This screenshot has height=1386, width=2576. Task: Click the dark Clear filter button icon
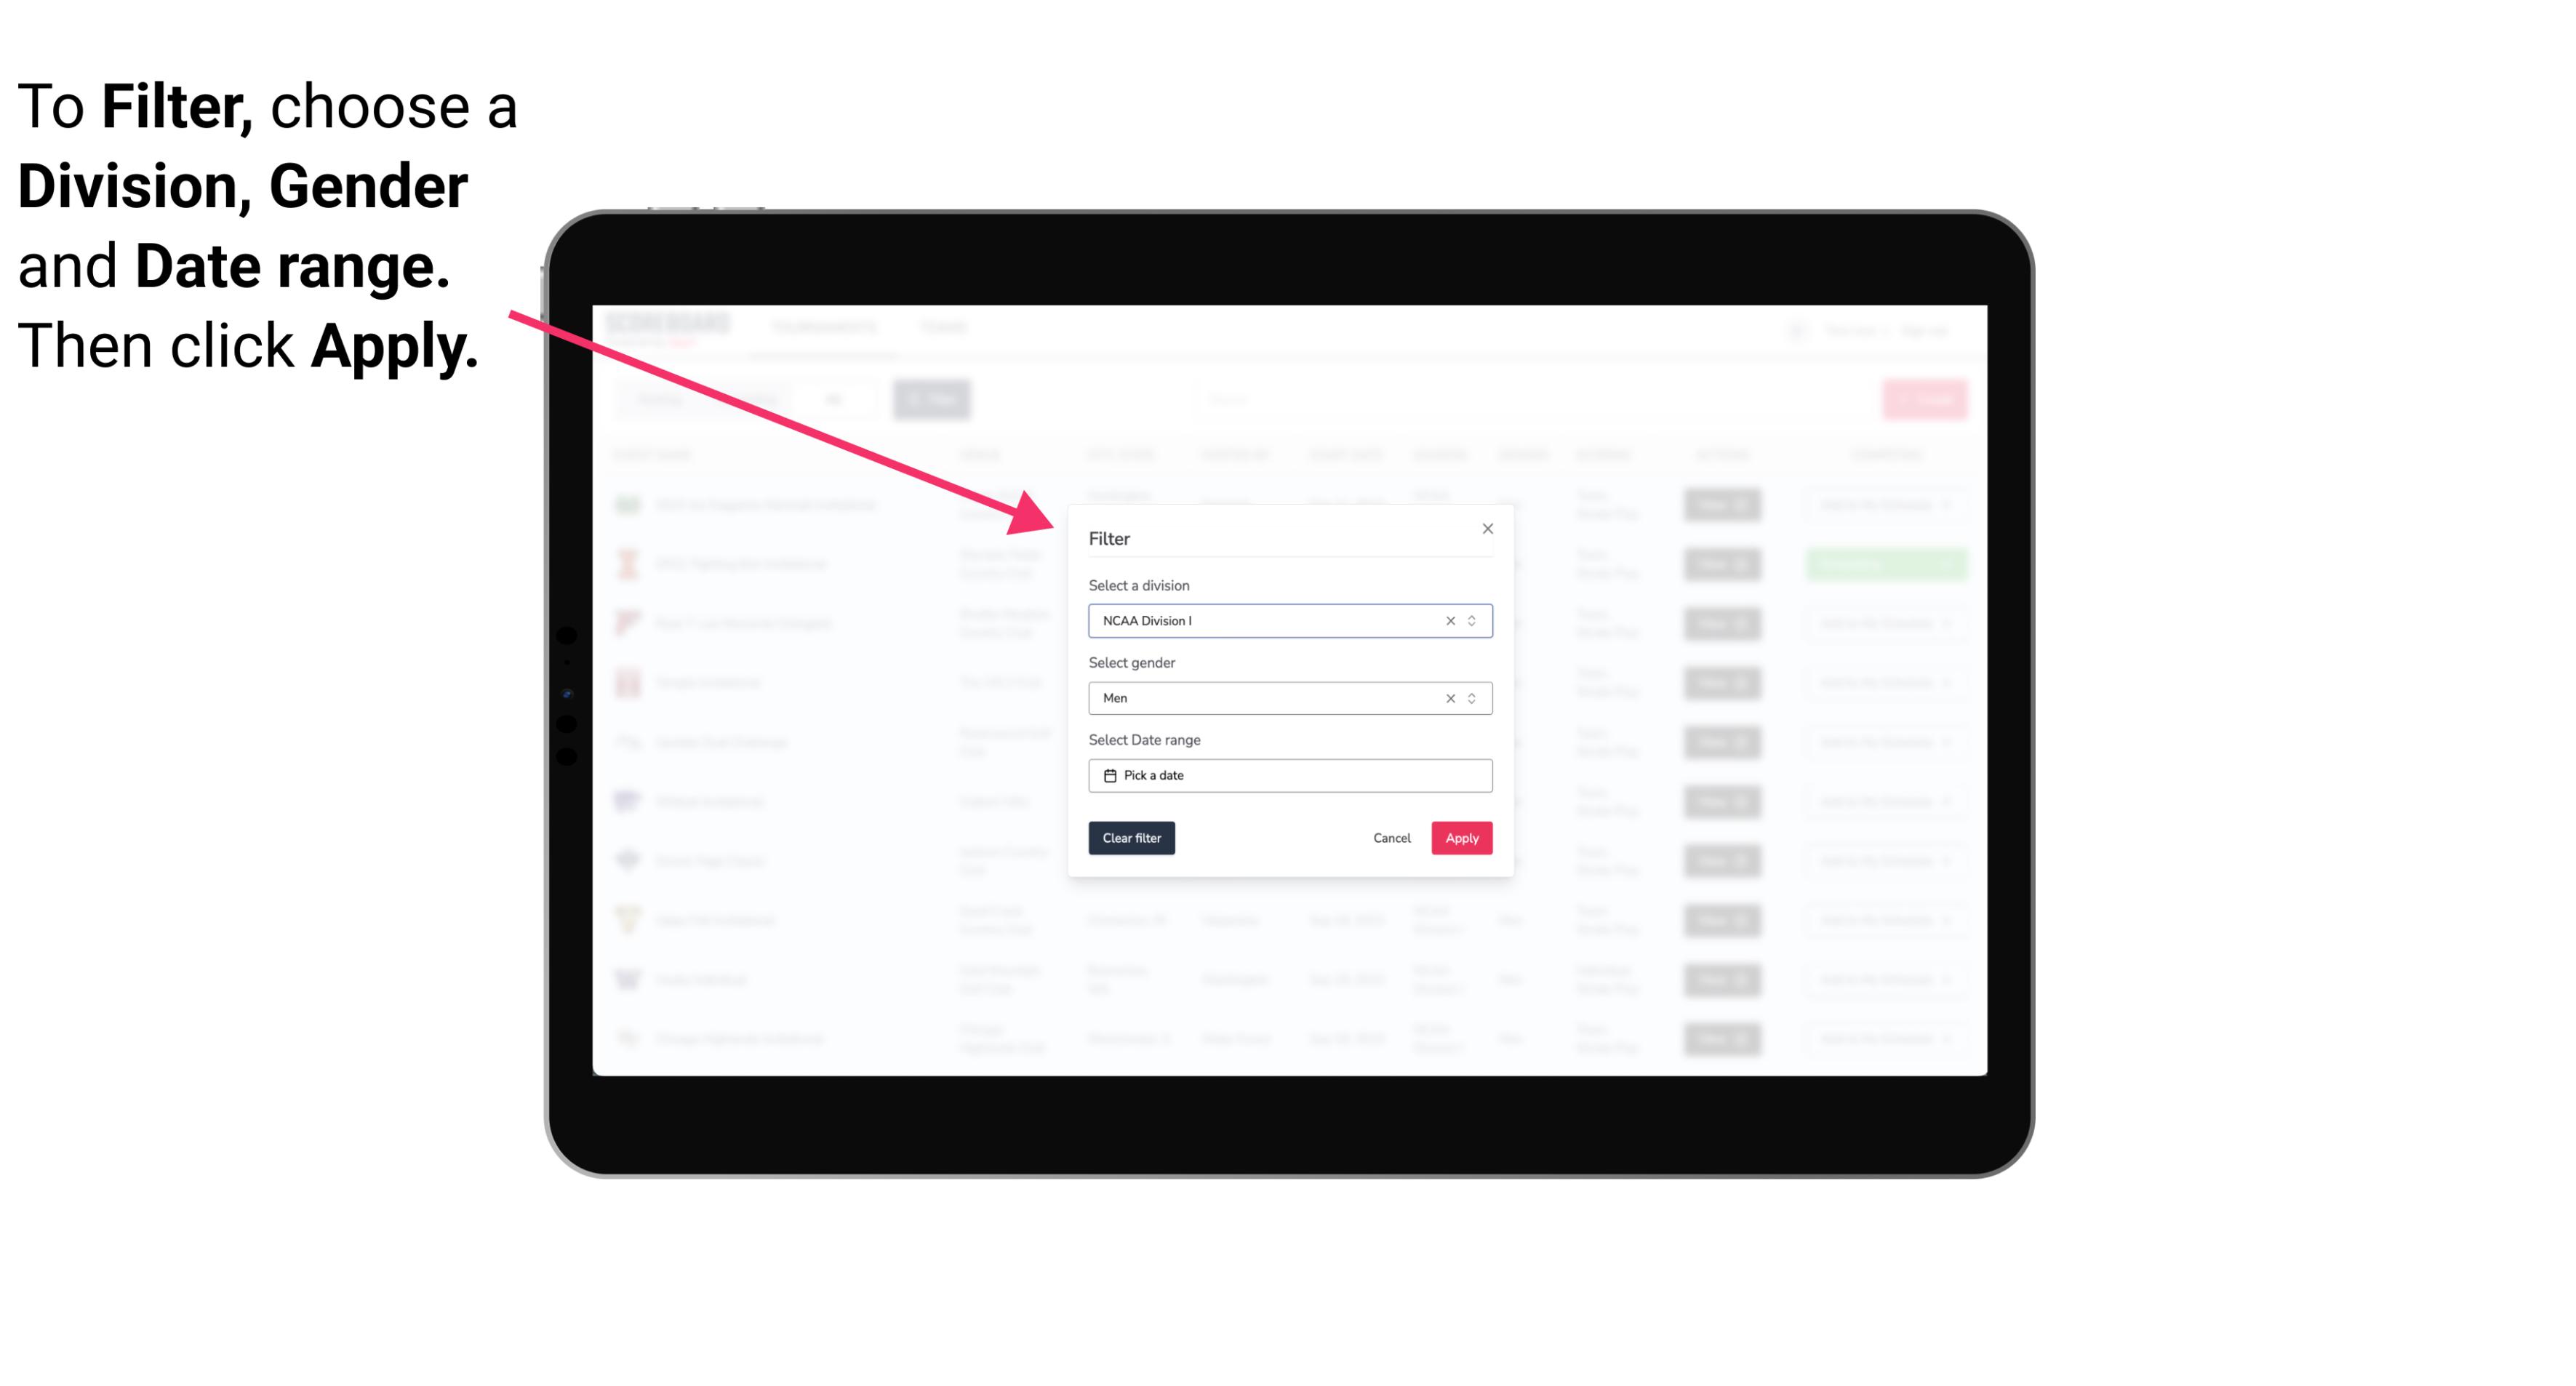pos(1132,838)
